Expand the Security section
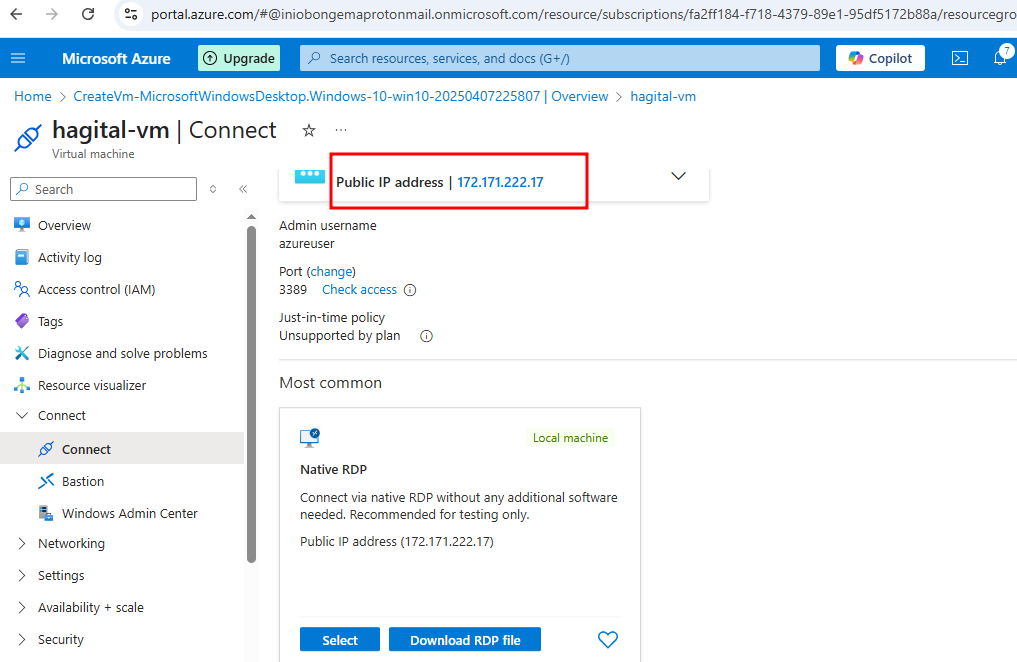Screen dimensions: 1017x662 22,639
